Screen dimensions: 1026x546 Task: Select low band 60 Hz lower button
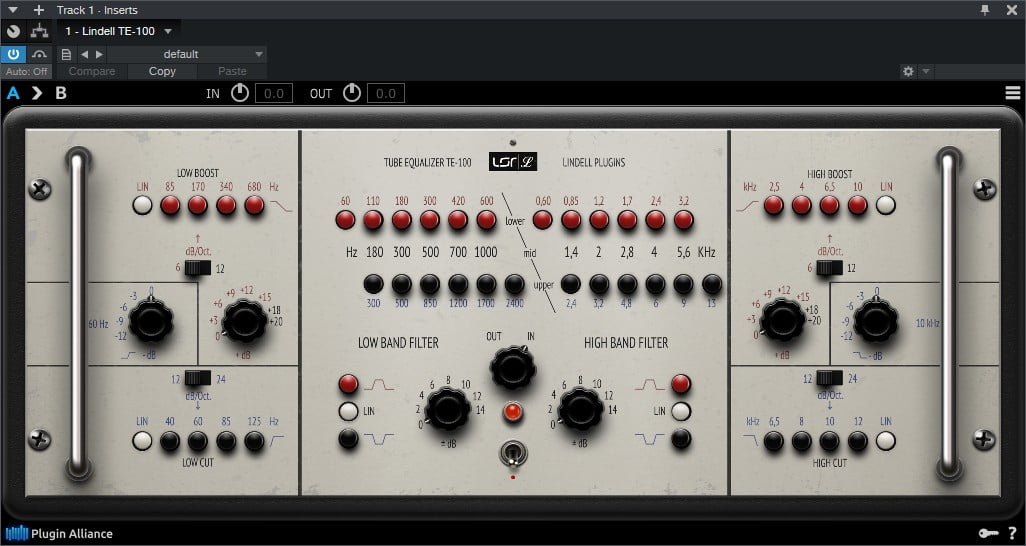(345, 219)
